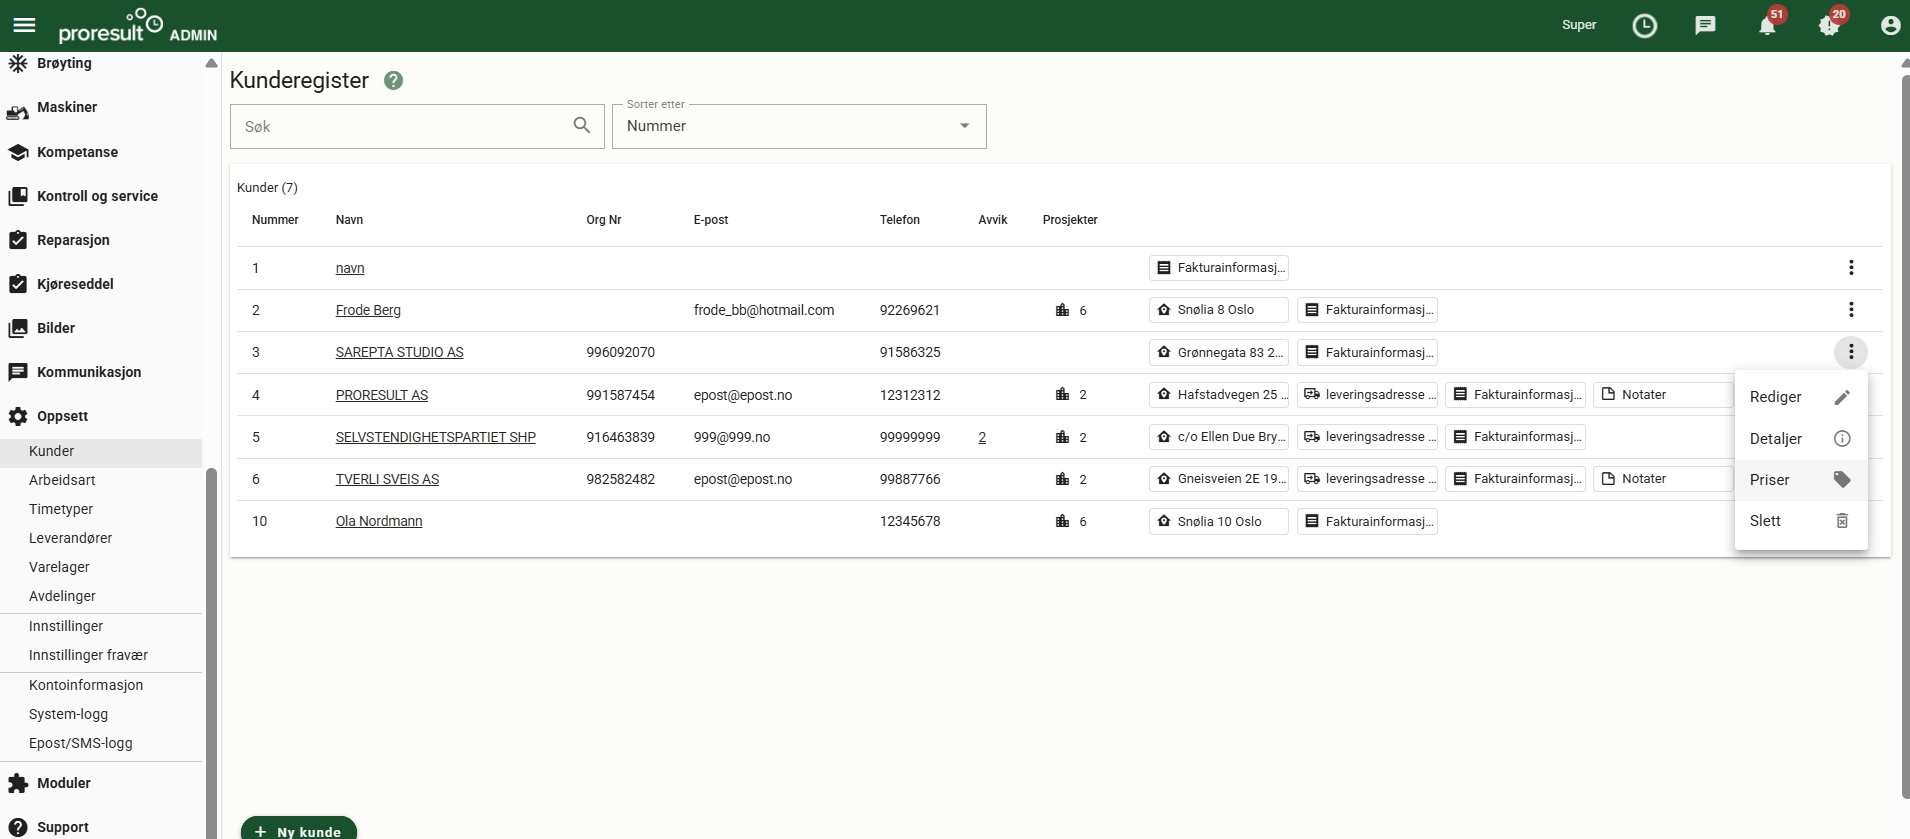
Task: Open customer link Frode Berg
Action: (x=368, y=310)
